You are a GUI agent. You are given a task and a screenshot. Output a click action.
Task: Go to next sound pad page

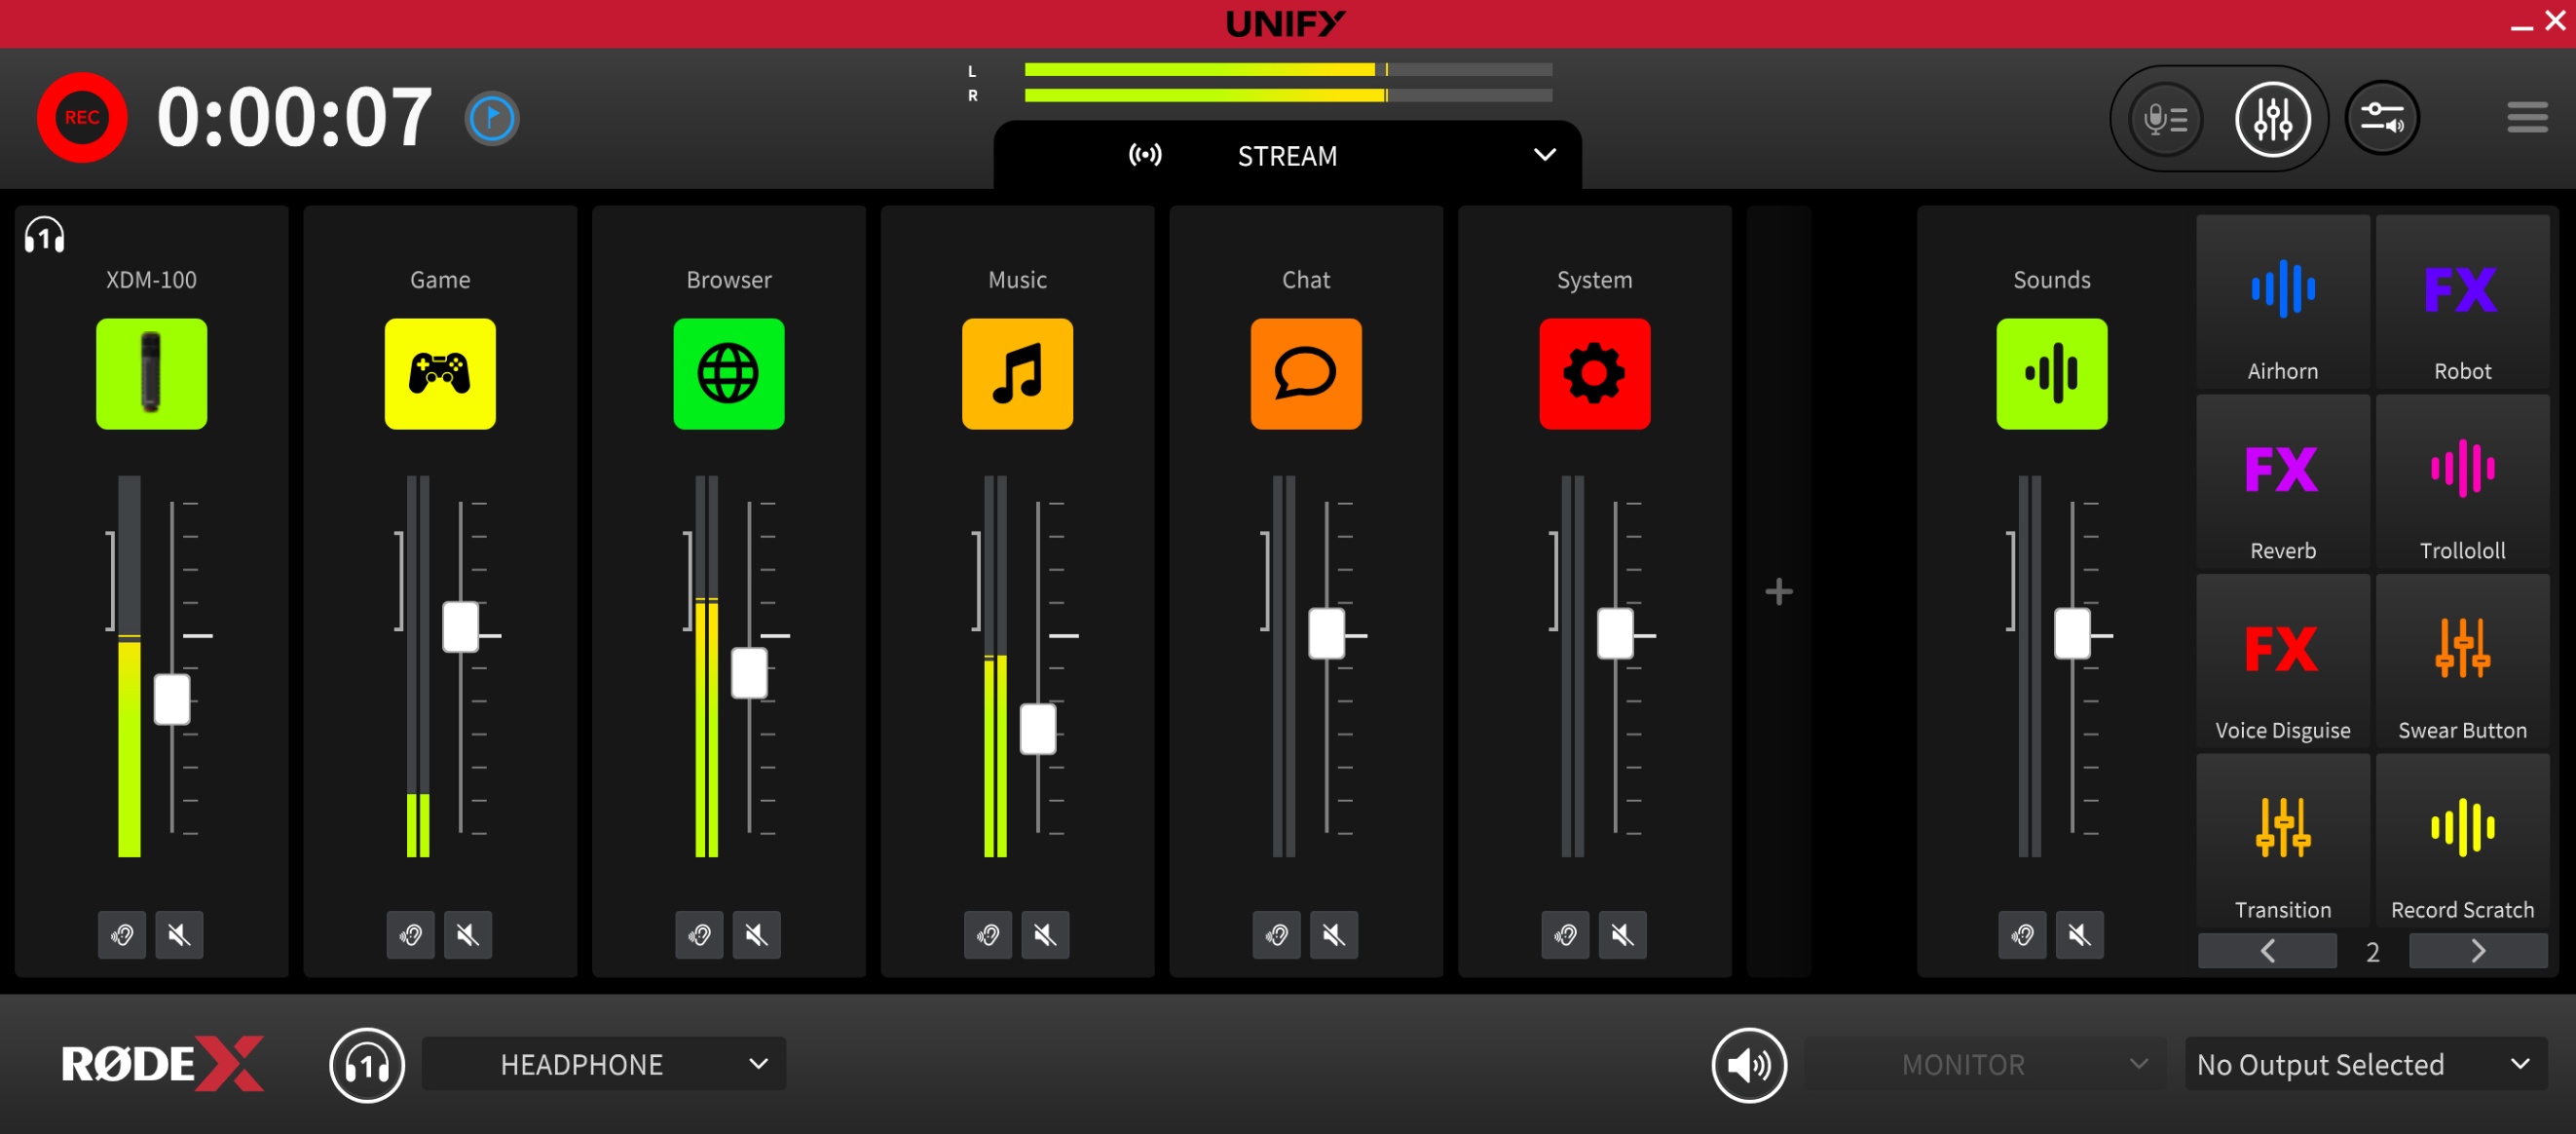coord(2477,951)
